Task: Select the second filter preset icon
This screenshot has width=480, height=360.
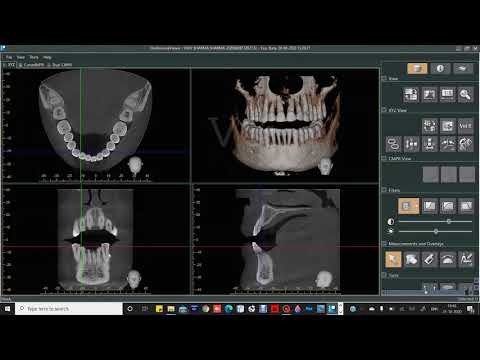Action: [x=429, y=206]
